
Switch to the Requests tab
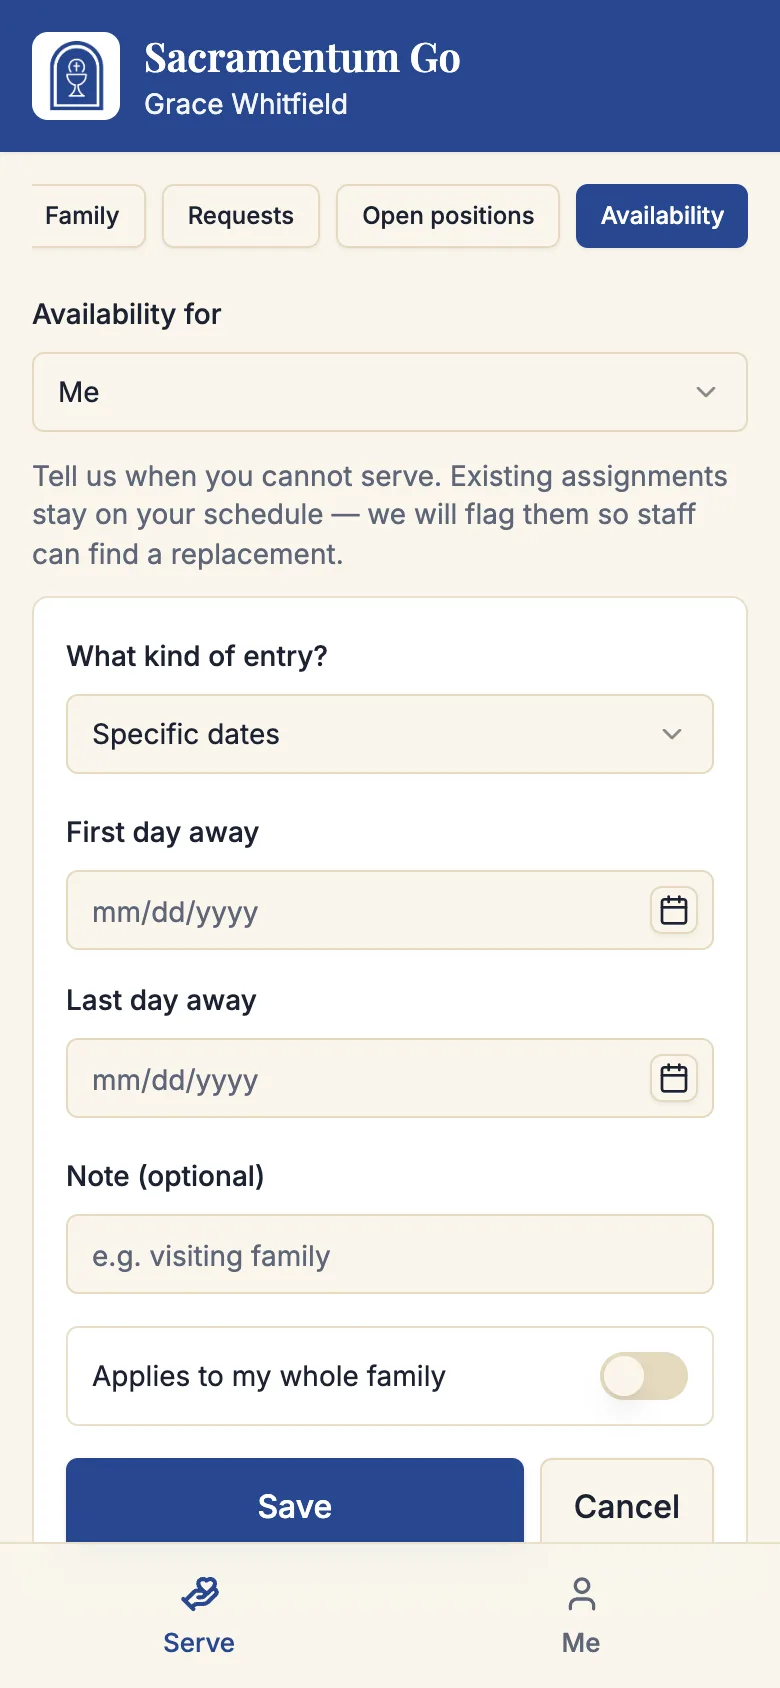click(x=241, y=216)
